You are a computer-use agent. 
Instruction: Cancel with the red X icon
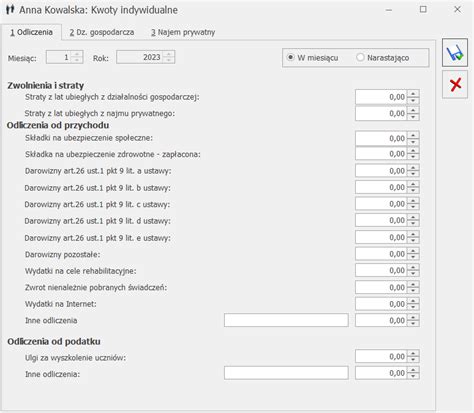click(455, 85)
